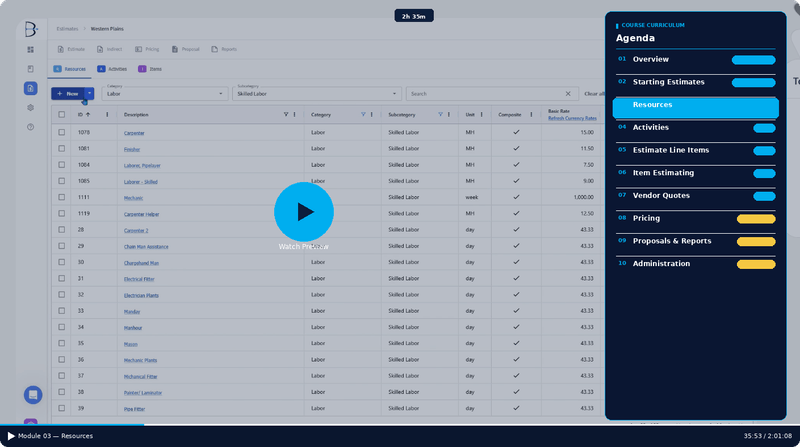This screenshot has height=447, width=800.
Task: Open Composite column options menu
Action: point(531,115)
